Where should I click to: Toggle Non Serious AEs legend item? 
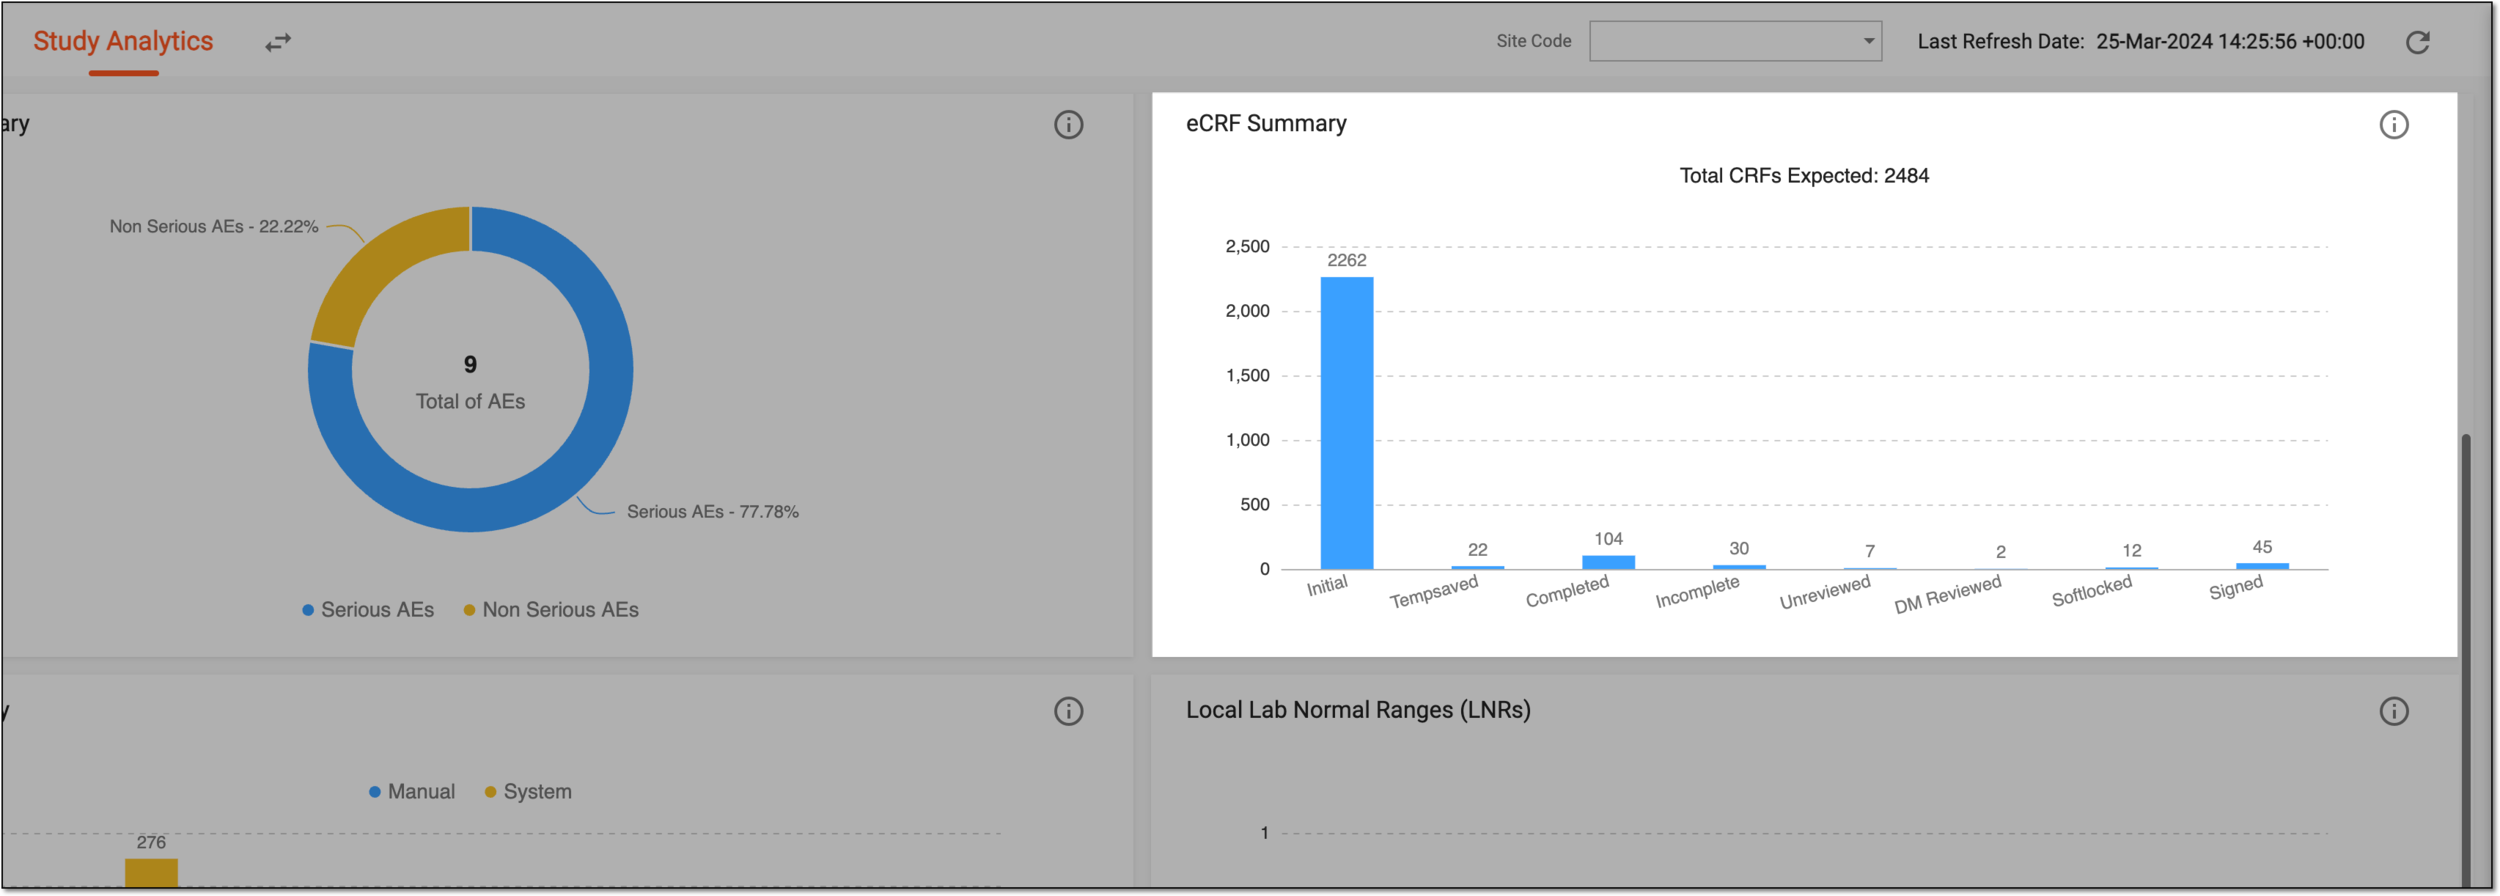tap(551, 610)
